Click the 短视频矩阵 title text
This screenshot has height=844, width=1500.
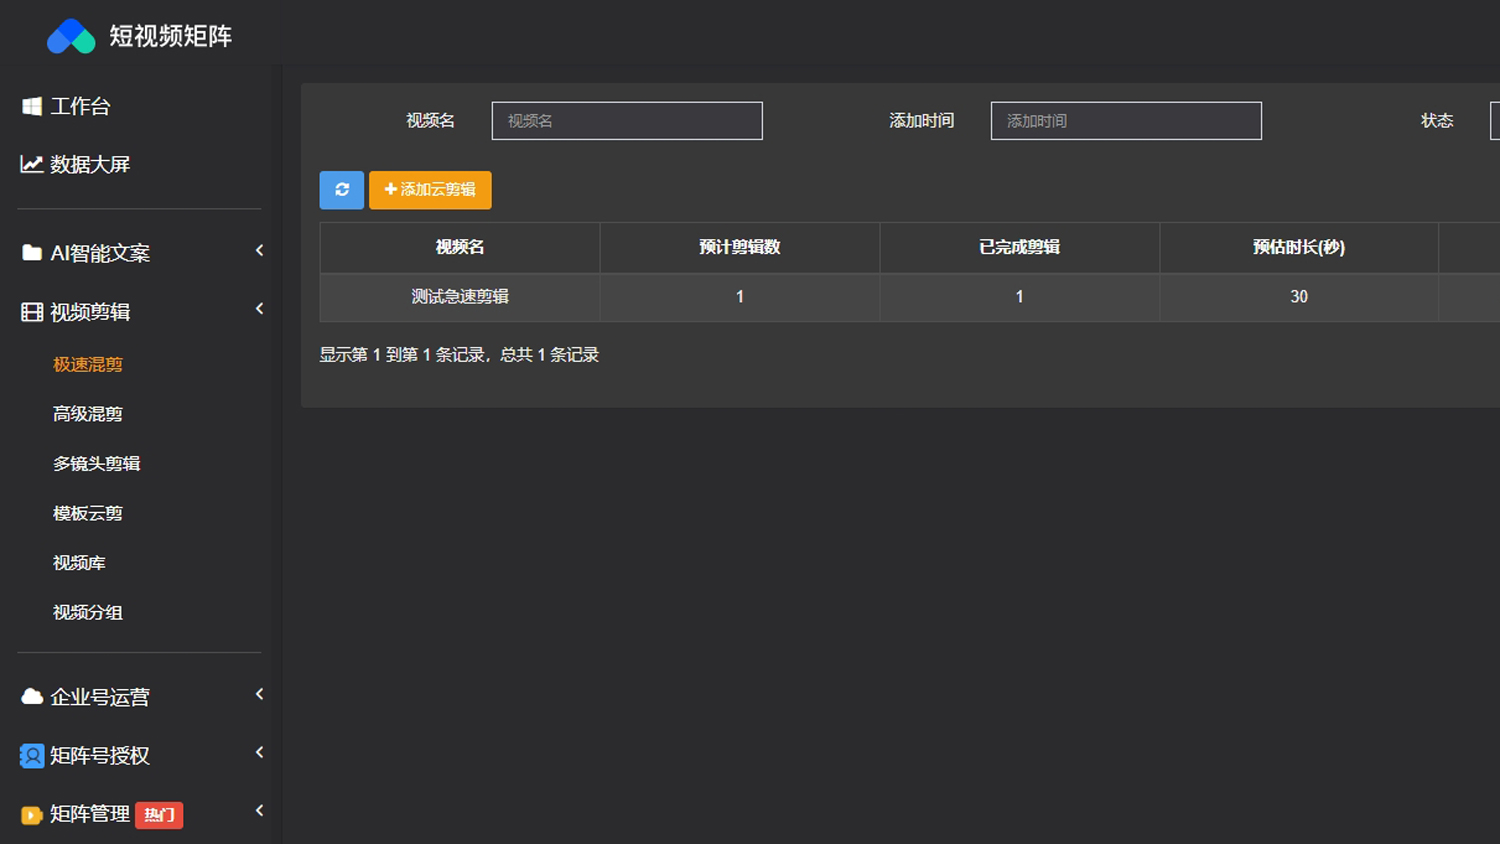coord(171,36)
